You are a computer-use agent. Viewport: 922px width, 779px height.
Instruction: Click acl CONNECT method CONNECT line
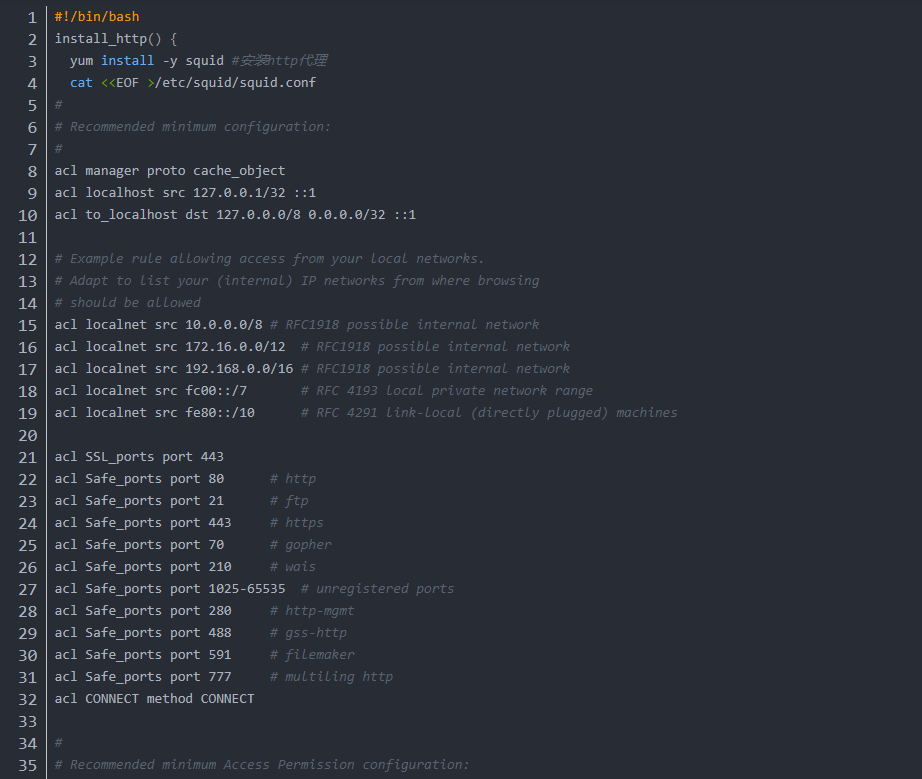tap(155, 699)
